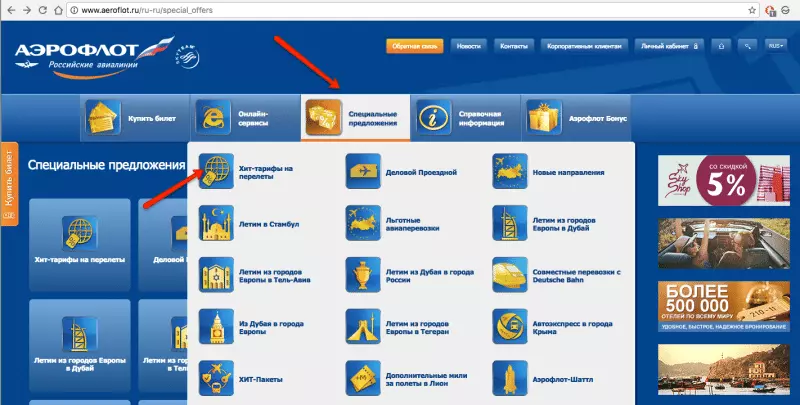
Task: Open Корпоративным клиентам button
Action: click(x=584, y=46)
